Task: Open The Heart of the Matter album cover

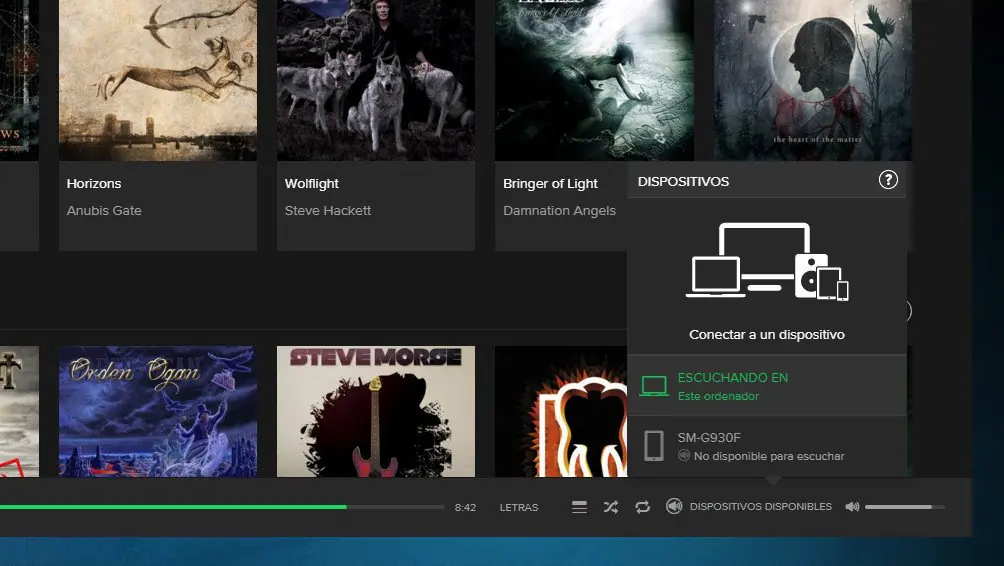Action: point(813,80)
